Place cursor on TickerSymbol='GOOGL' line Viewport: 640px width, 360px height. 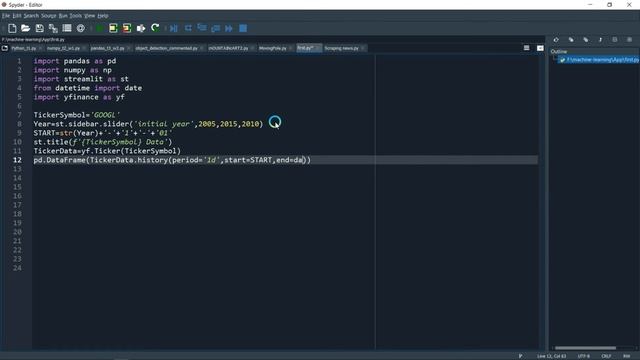point(77,115)
